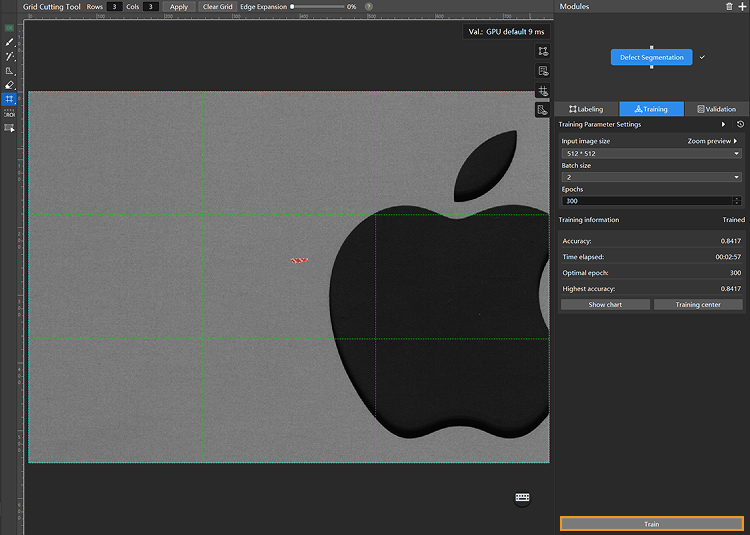This screenshot has height=535, width=750.
Task: Click the Show chart button
Action: [x=605, y=305]
